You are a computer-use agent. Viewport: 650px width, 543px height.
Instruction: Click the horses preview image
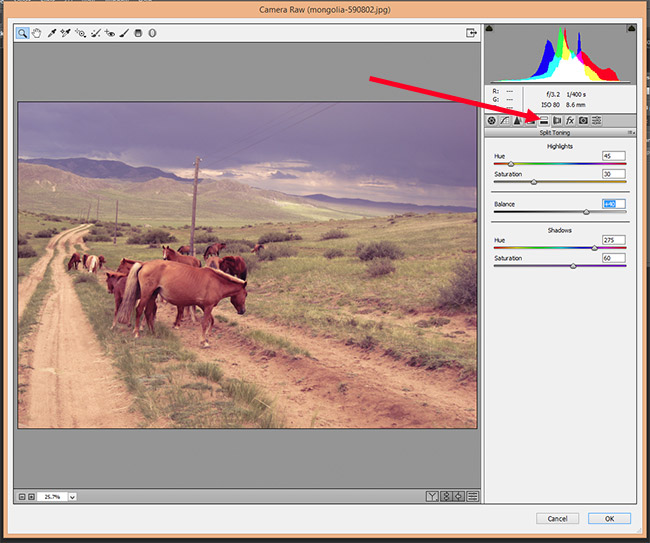(247, 265)
